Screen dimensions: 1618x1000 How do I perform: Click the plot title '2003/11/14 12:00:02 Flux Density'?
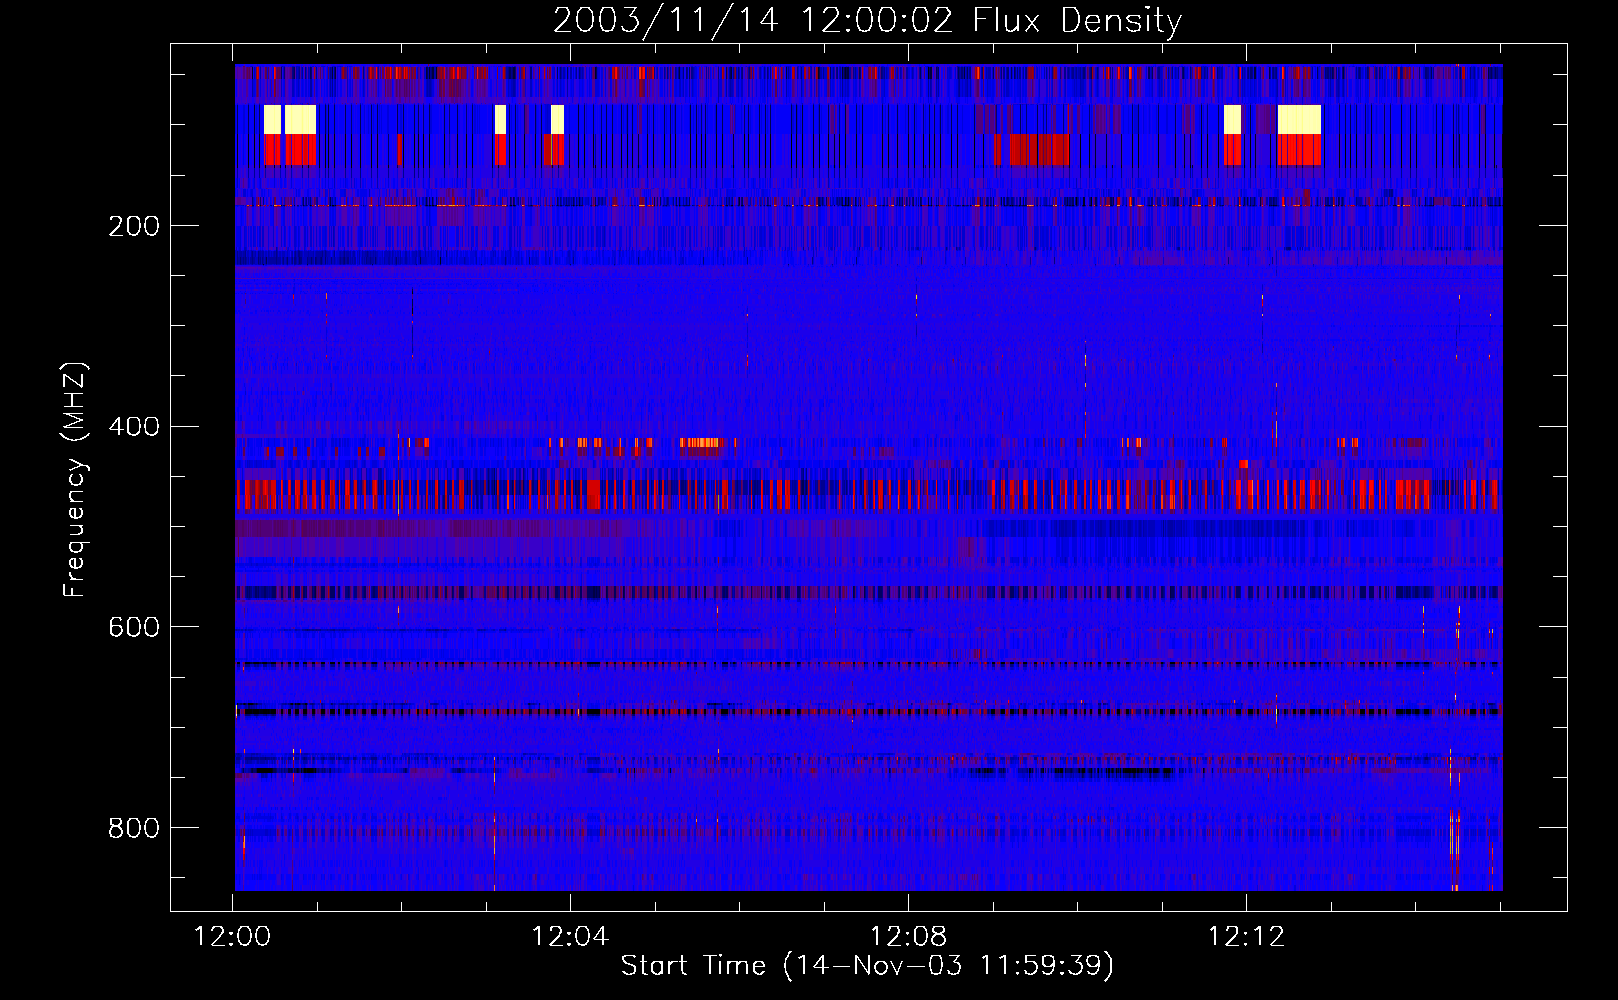(x=867, y=20)
